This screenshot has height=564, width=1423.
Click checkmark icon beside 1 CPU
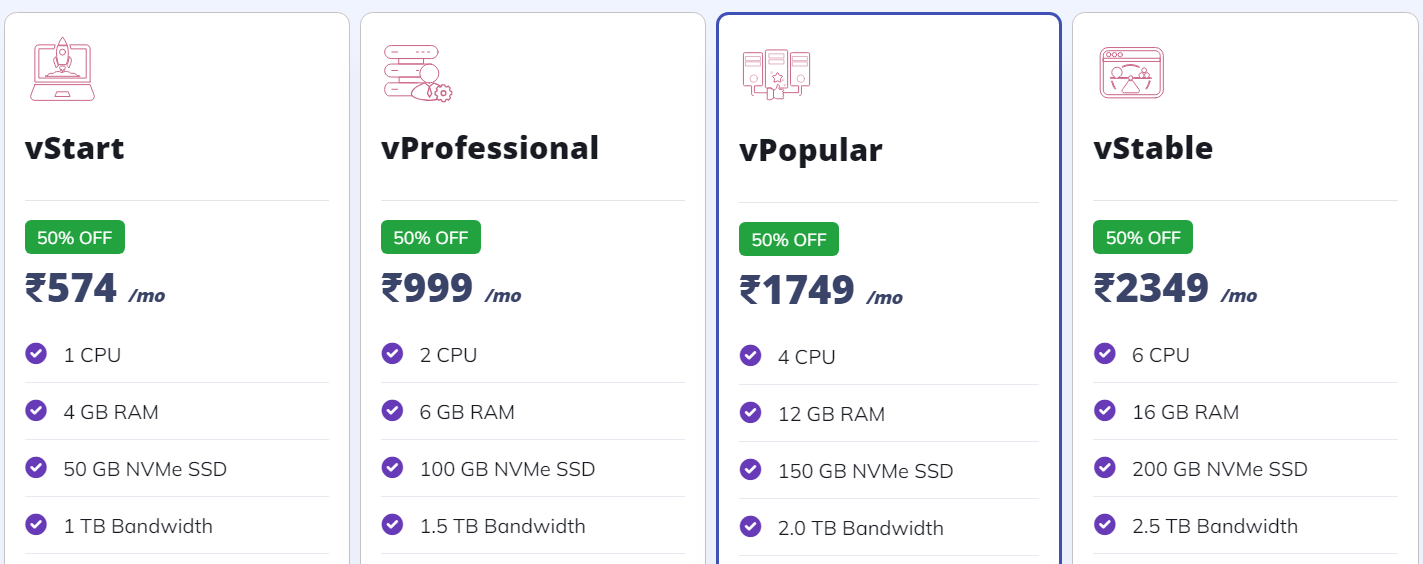[36, 353]
